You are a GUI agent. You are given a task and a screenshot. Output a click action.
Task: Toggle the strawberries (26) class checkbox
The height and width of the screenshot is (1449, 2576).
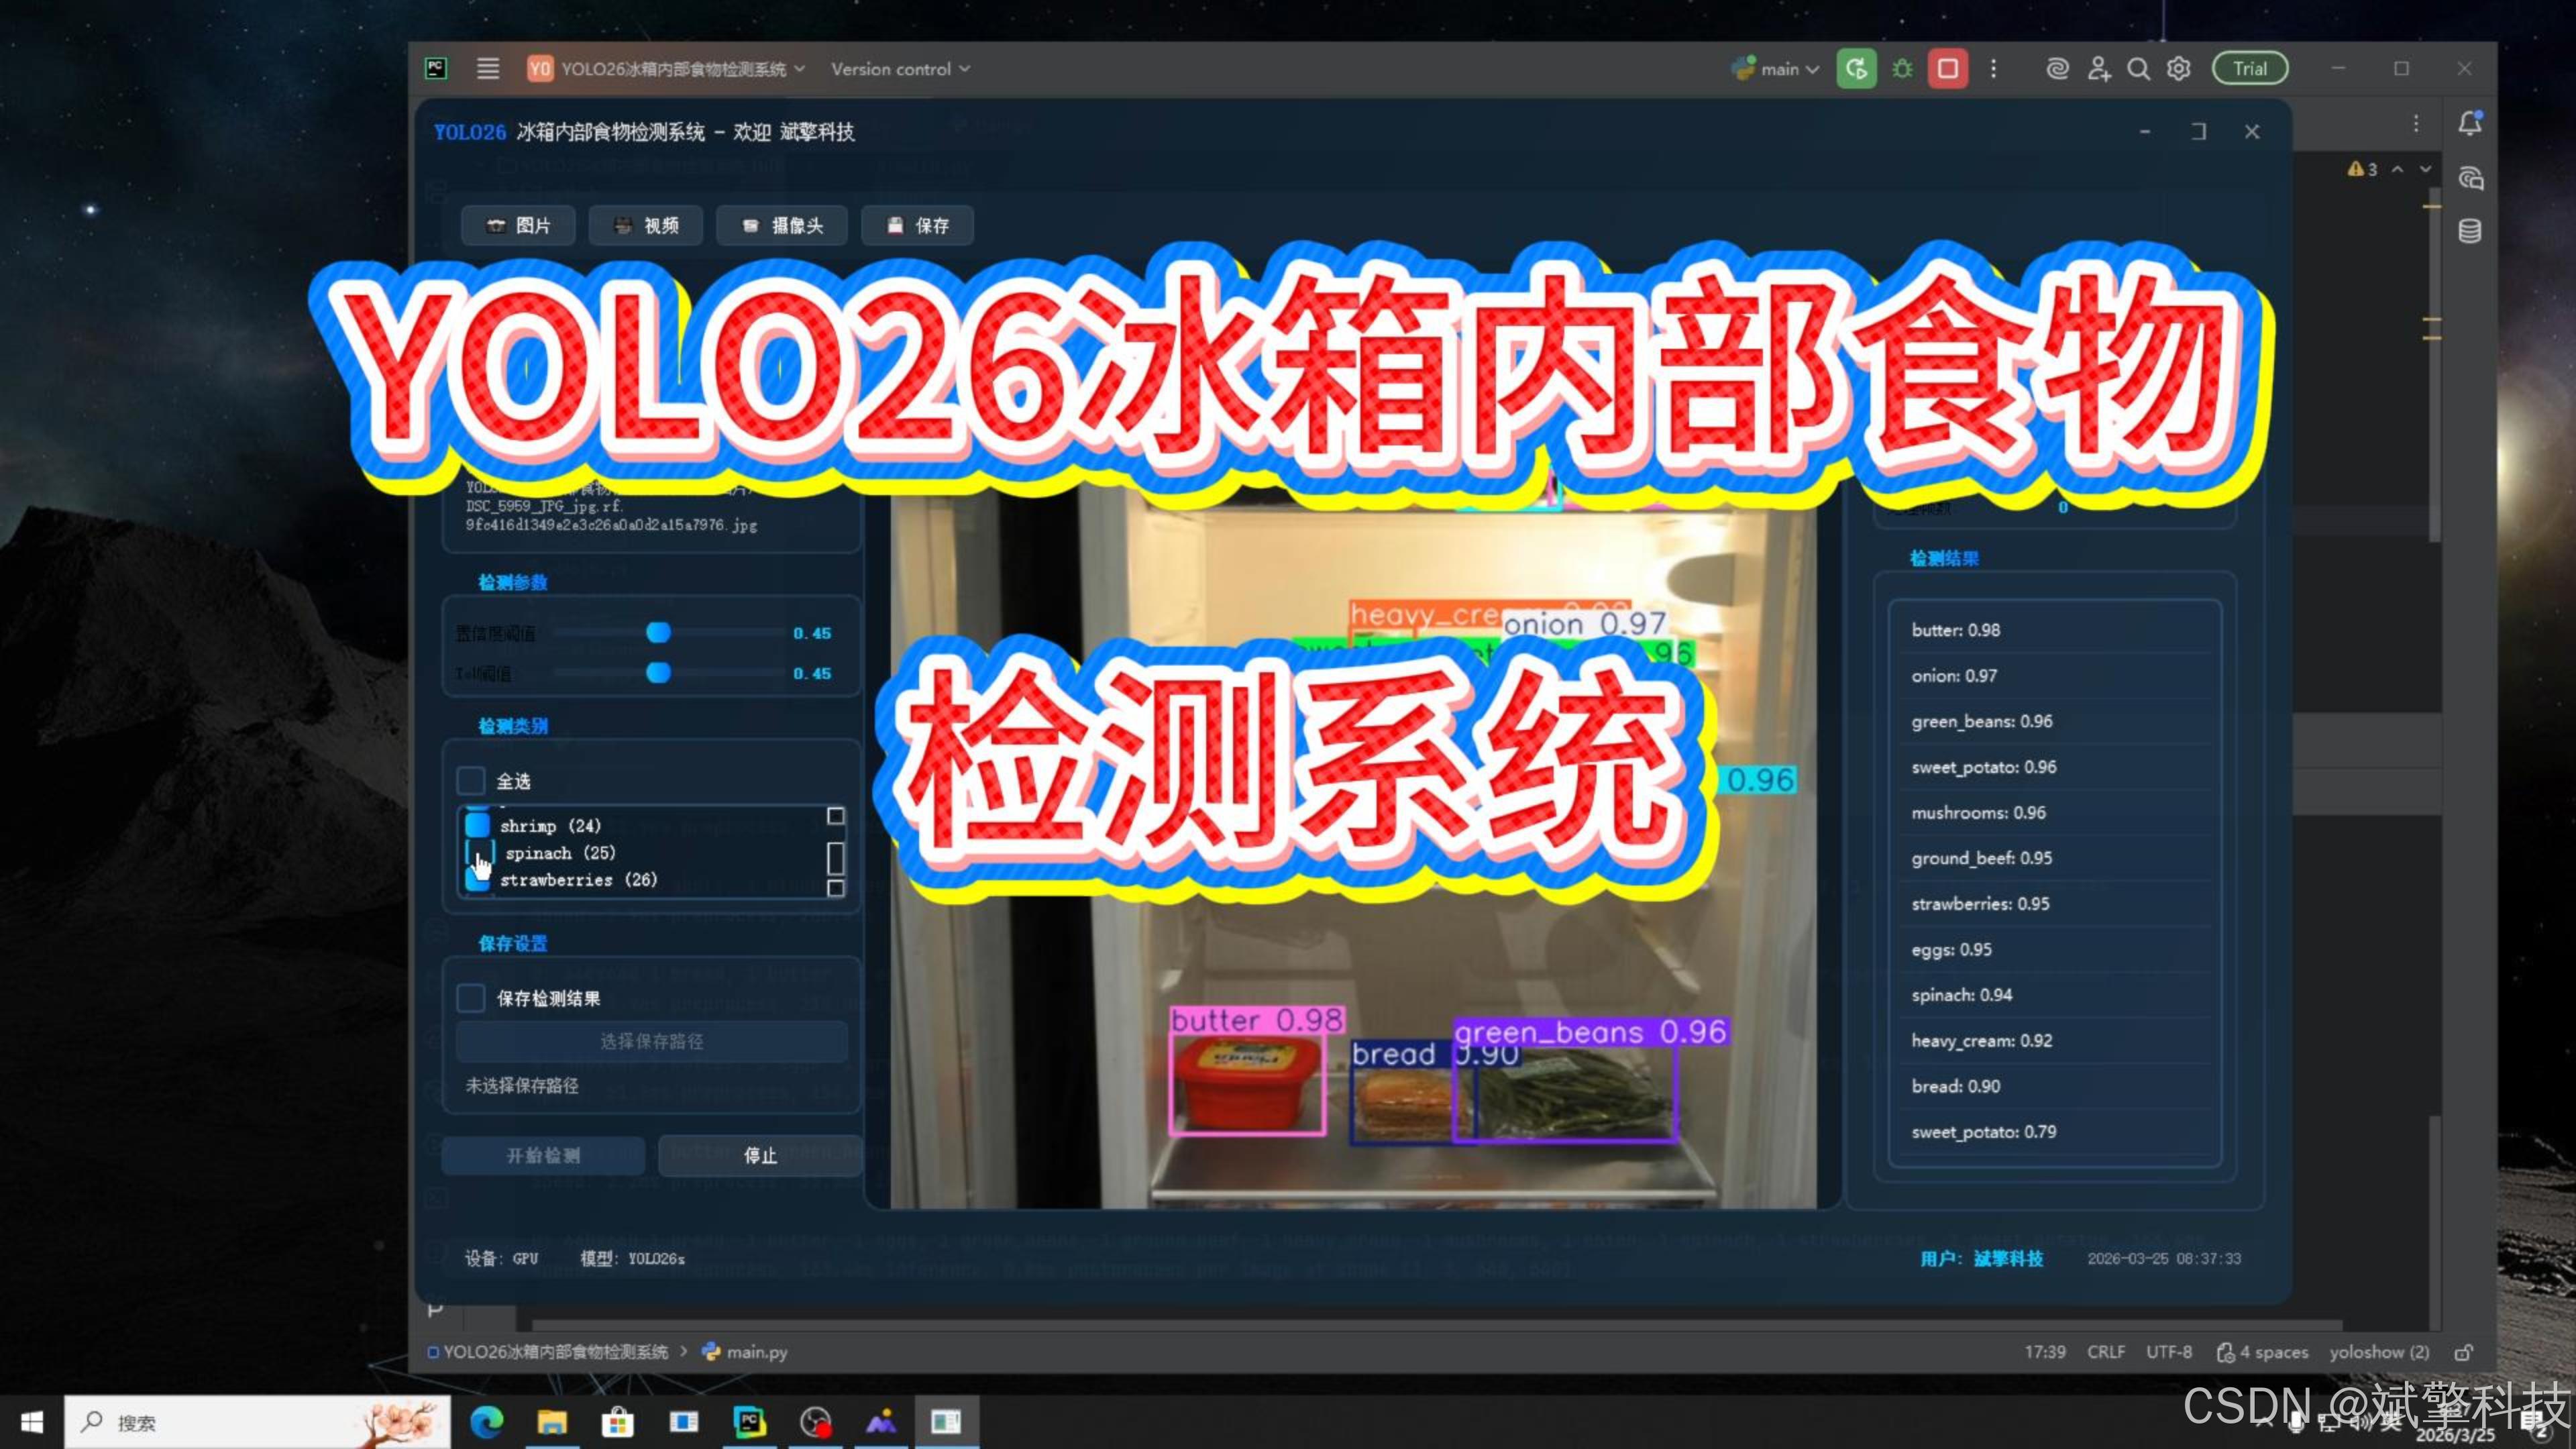click(x=478, y=881)
